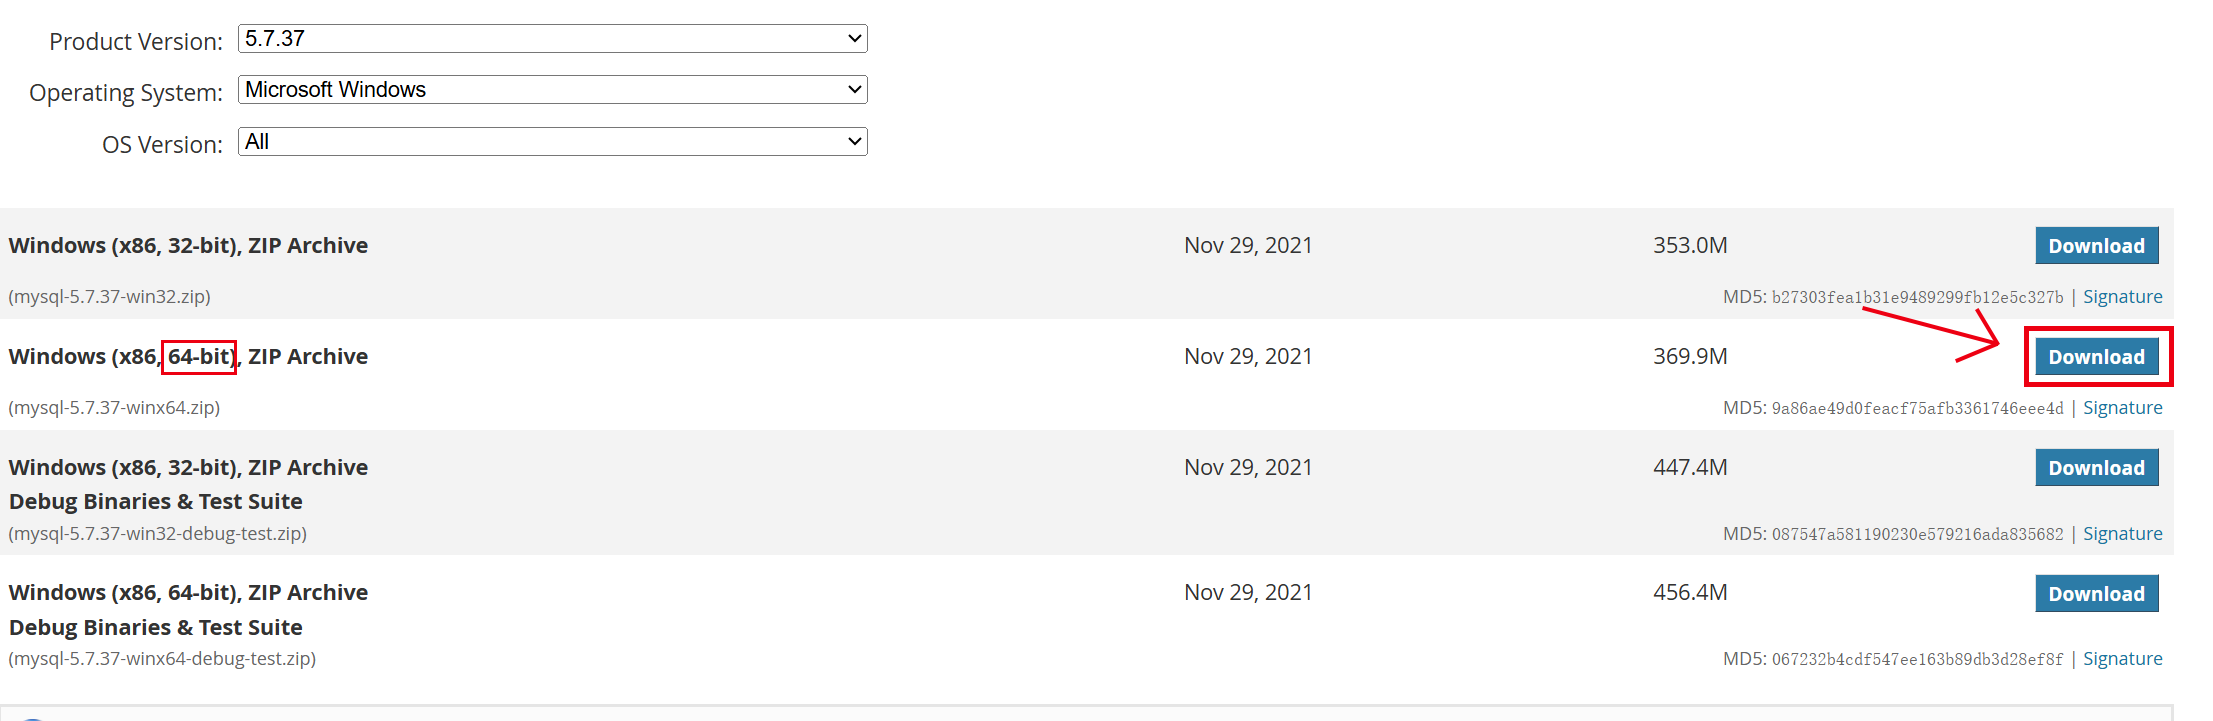
Task: Click the mysql-5.7.37-win32-debug-test.zip file name
Action: 158,534
